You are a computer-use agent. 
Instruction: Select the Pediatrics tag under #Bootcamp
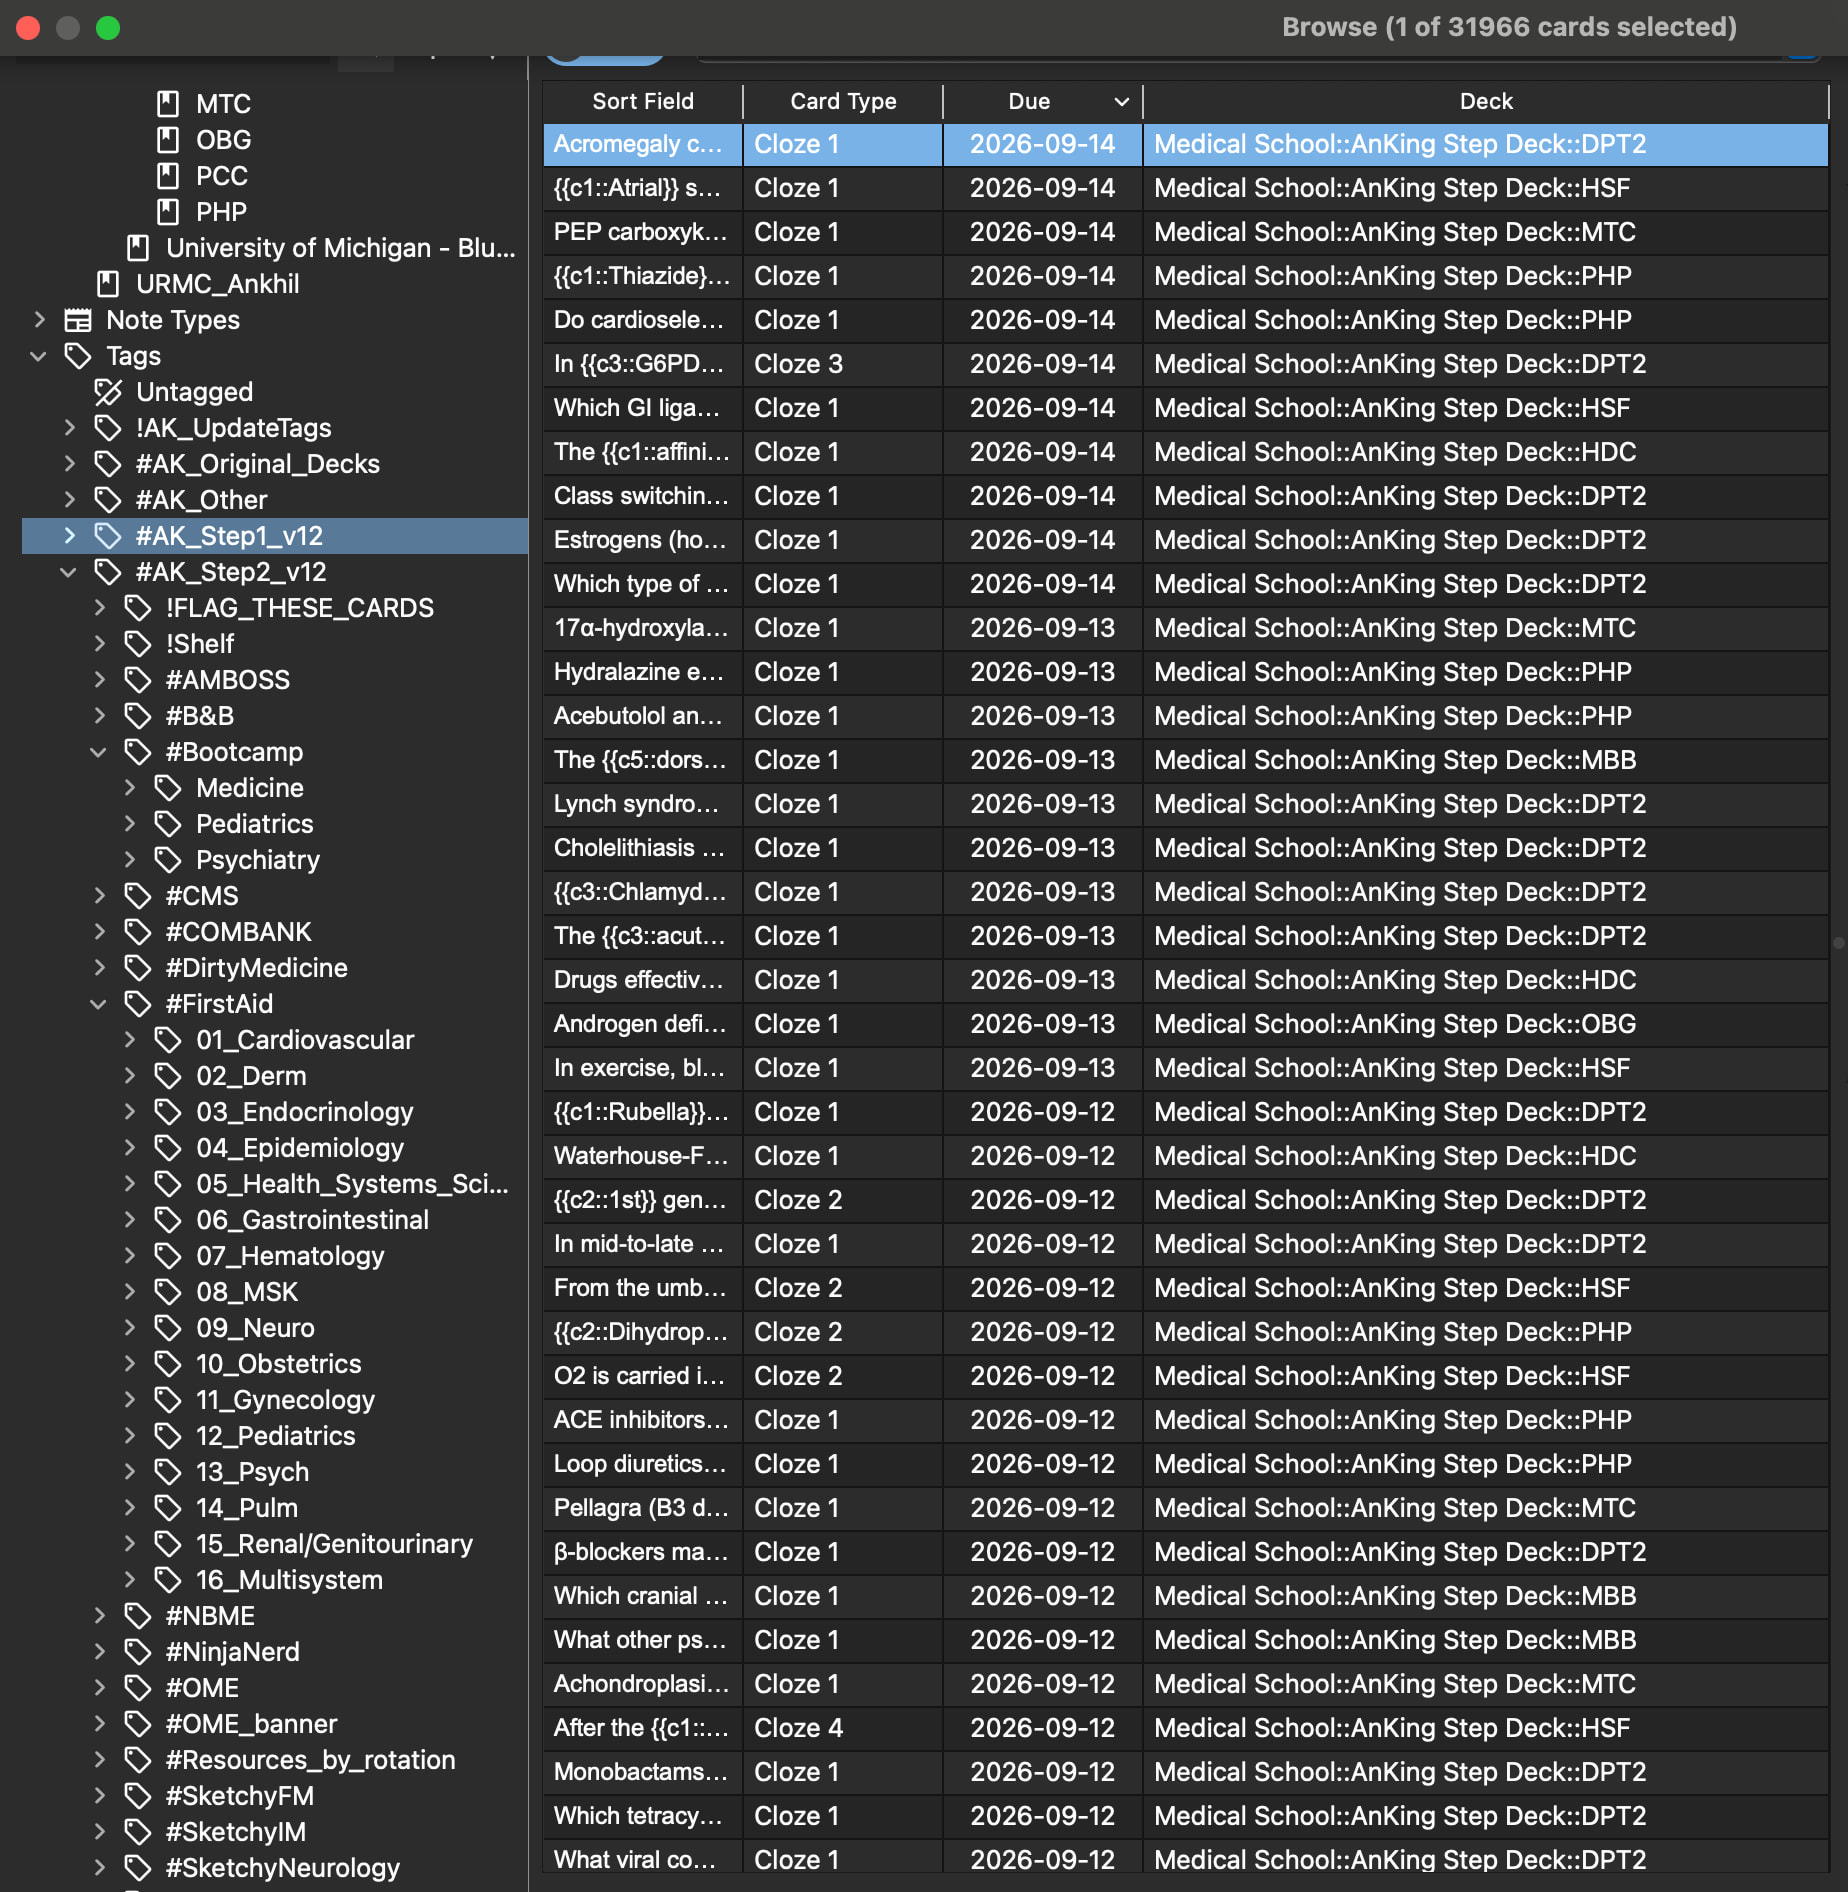tap(254, 824)
